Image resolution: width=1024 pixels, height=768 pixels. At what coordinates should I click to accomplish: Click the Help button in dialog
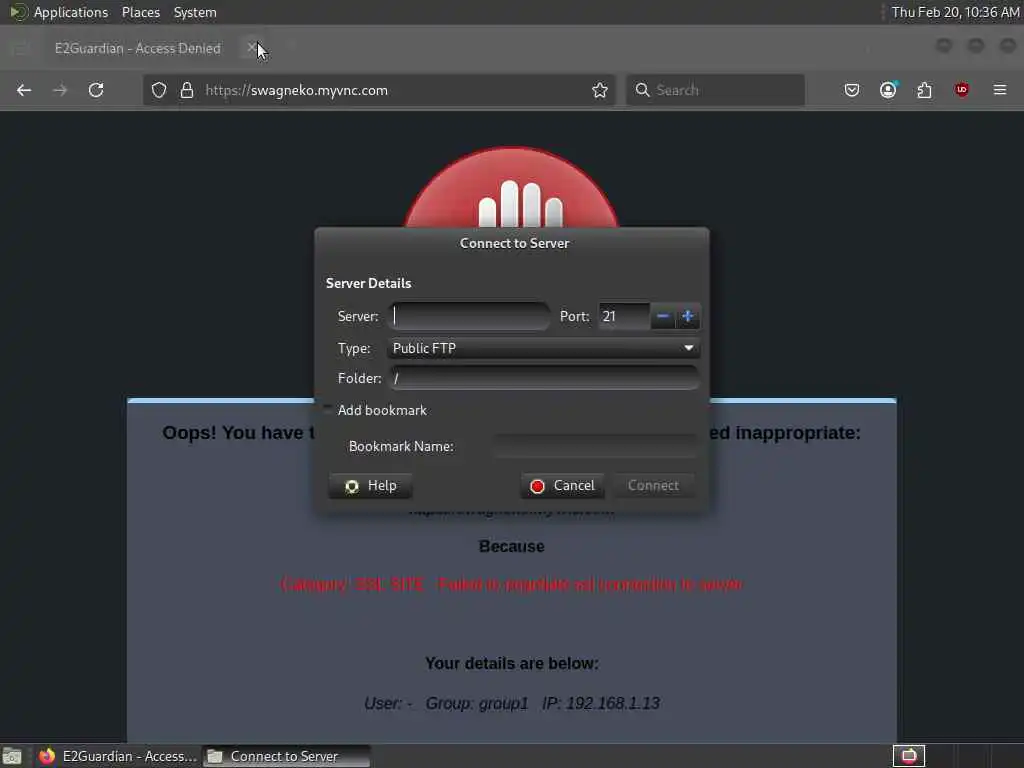point(370,486)
